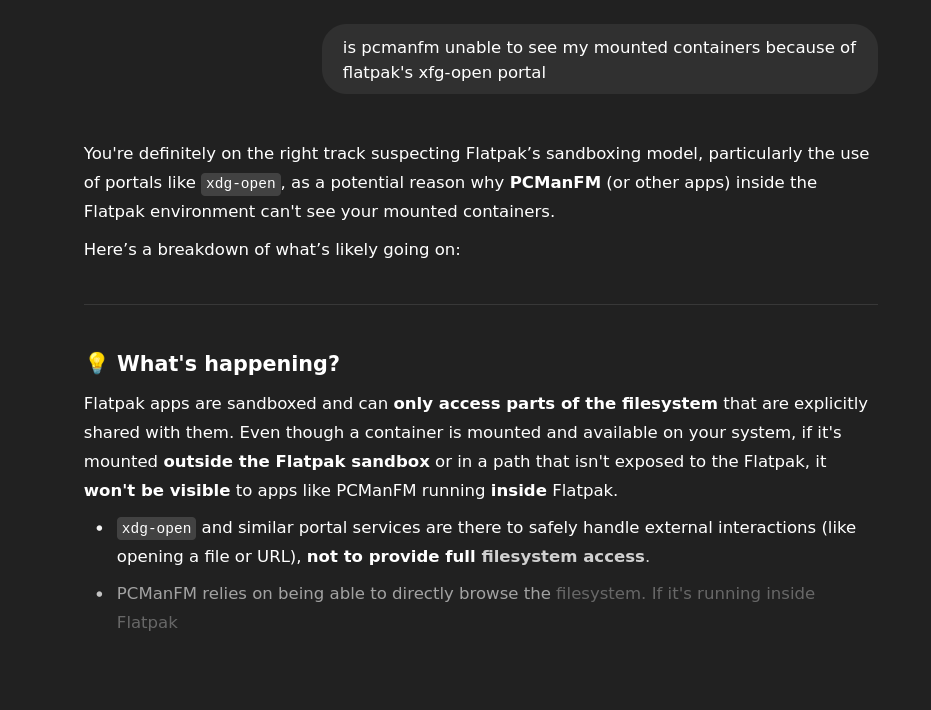The width and height of the screenshot is (931, 710).
Task: Click the horizontal divider line above the heading
Action: [x=481, y=305]
